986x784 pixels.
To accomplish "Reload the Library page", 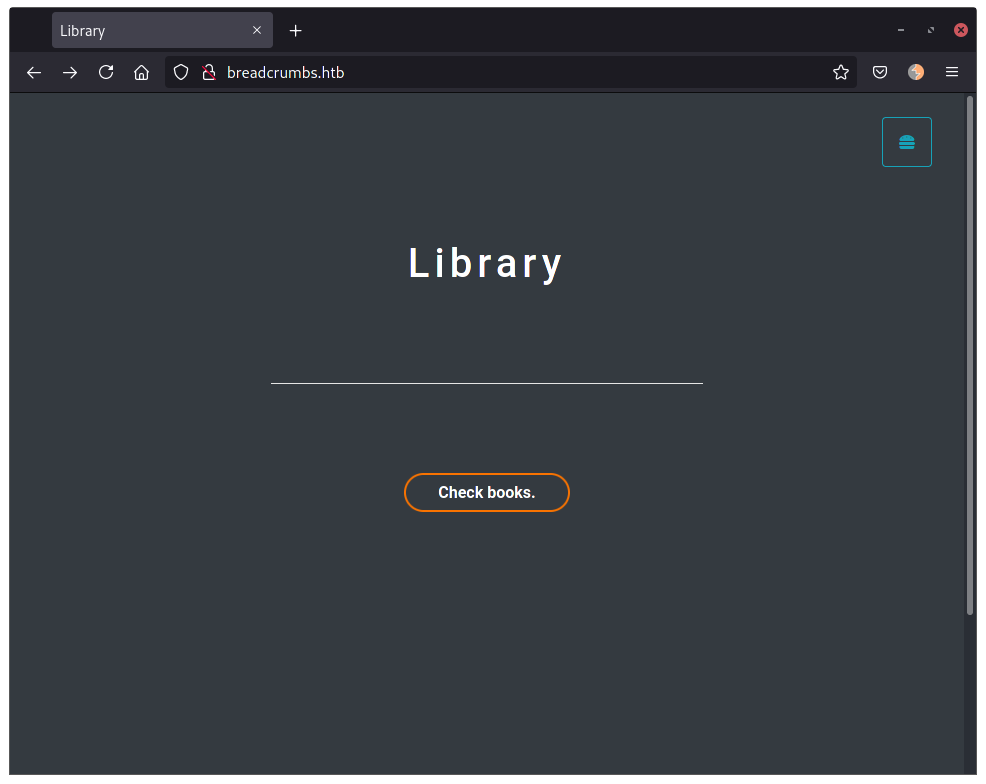I will (x=105, y=72).
